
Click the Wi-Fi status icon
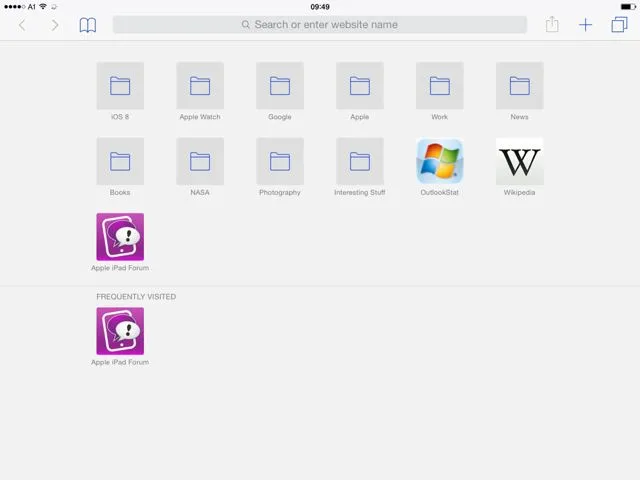coord(43,7)
